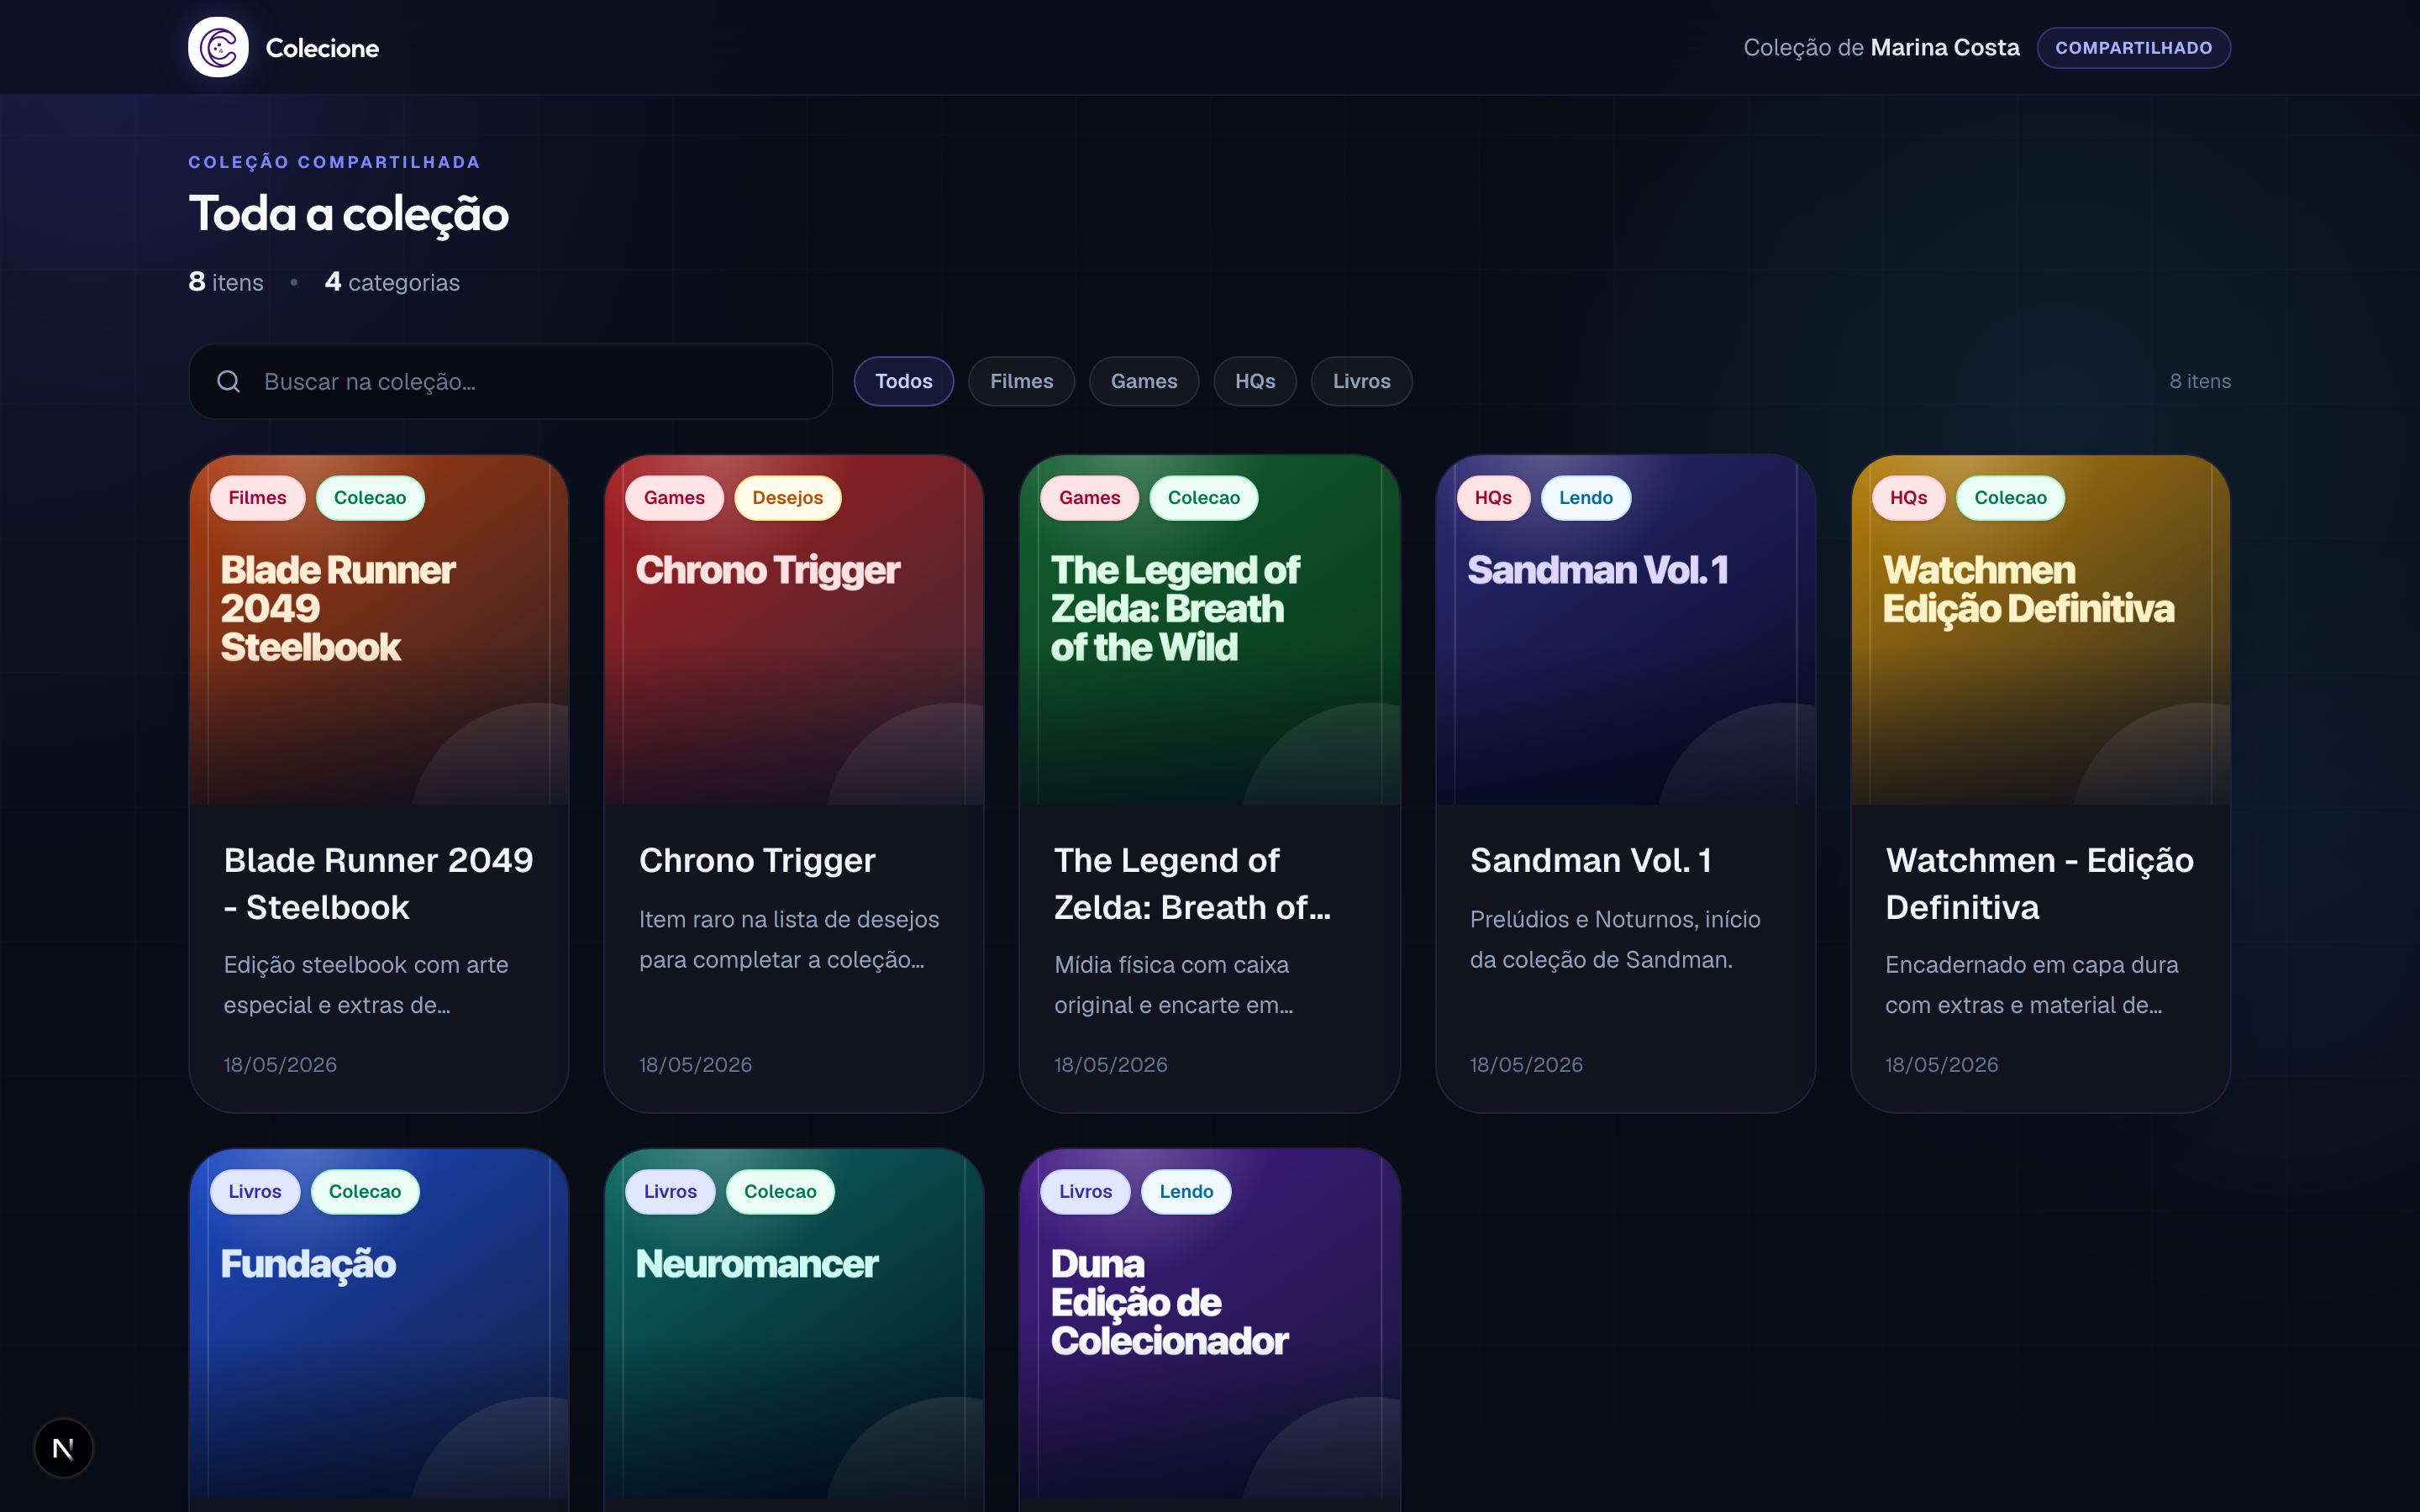The width and height of the screenshot is (2420, 1512).
Task: Click the Colecao tag on the Zelda card
Action: 1203,498
